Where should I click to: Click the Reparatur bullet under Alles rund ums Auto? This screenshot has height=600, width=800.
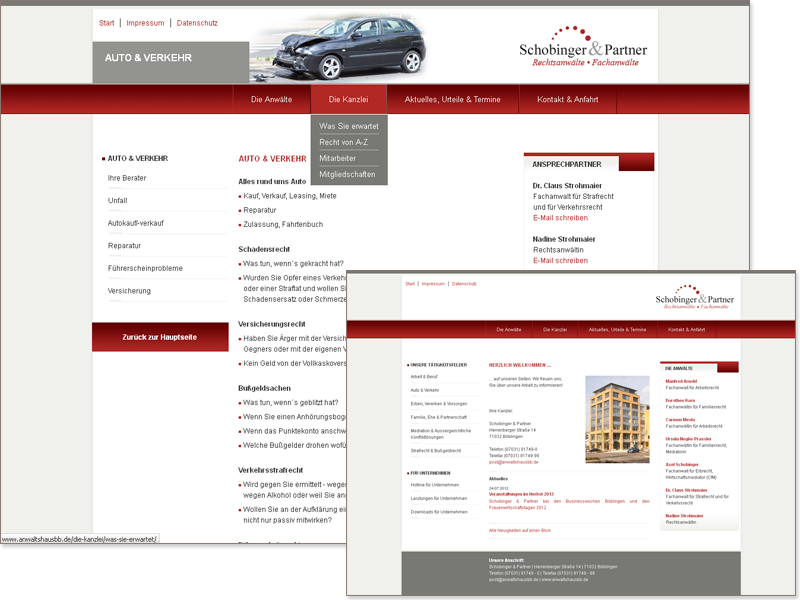[x=260, y=210]
